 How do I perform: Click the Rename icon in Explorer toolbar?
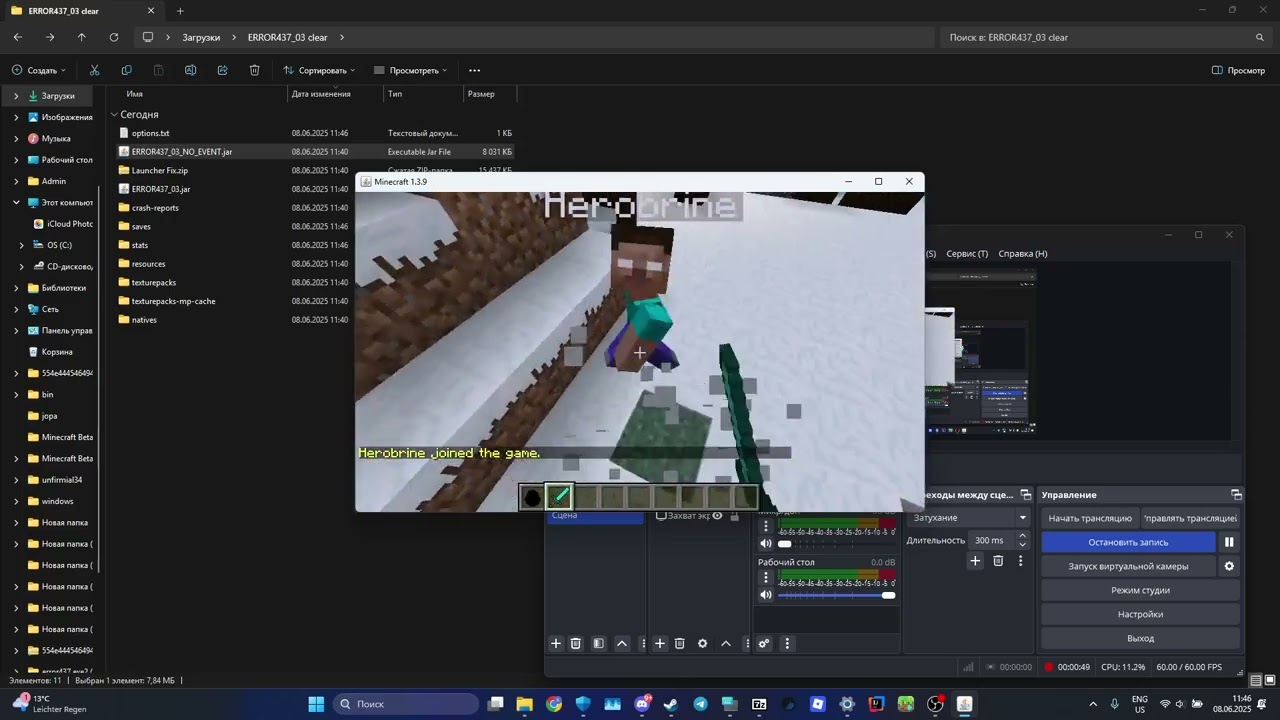(x=190, y=70)
